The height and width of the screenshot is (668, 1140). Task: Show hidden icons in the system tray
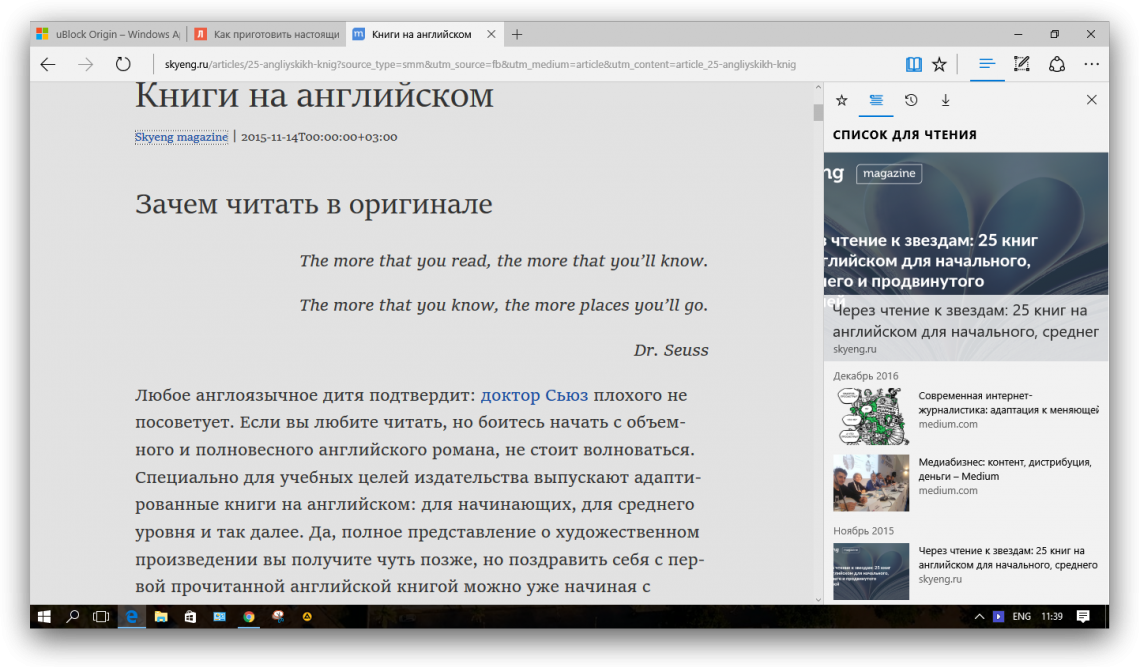click(x=978, y=616)
